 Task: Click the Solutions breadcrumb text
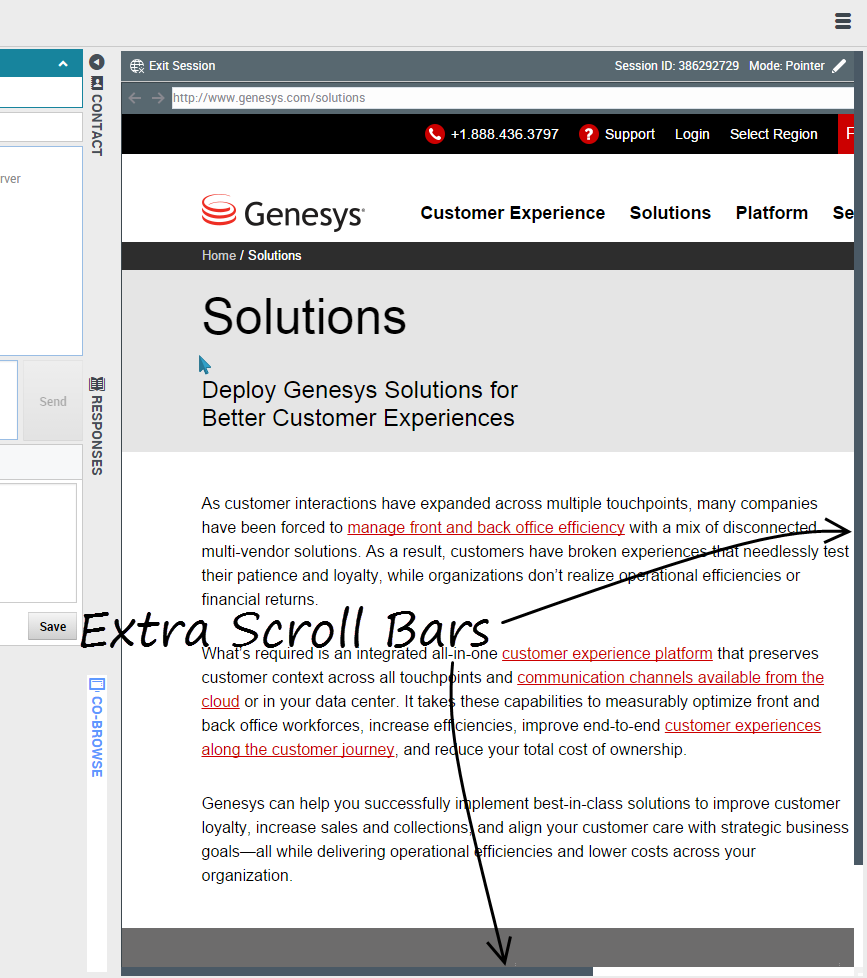pyautogui.click(x=274, y=256)
